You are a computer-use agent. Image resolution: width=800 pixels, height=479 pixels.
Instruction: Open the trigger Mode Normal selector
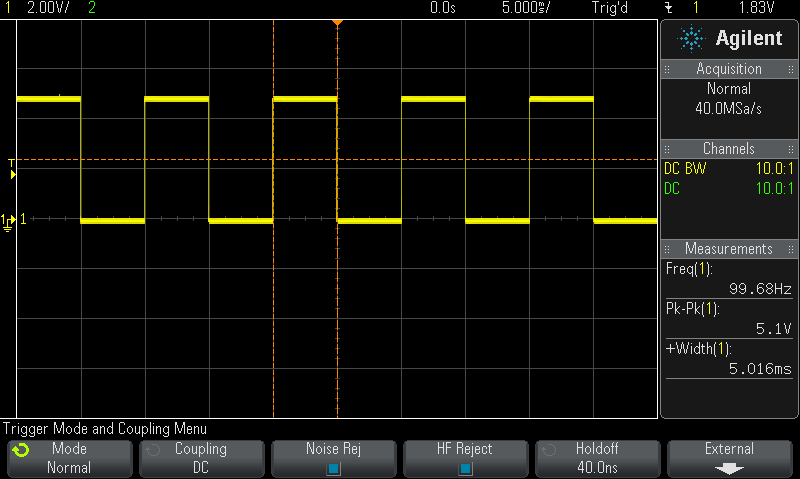pos(69,458)
